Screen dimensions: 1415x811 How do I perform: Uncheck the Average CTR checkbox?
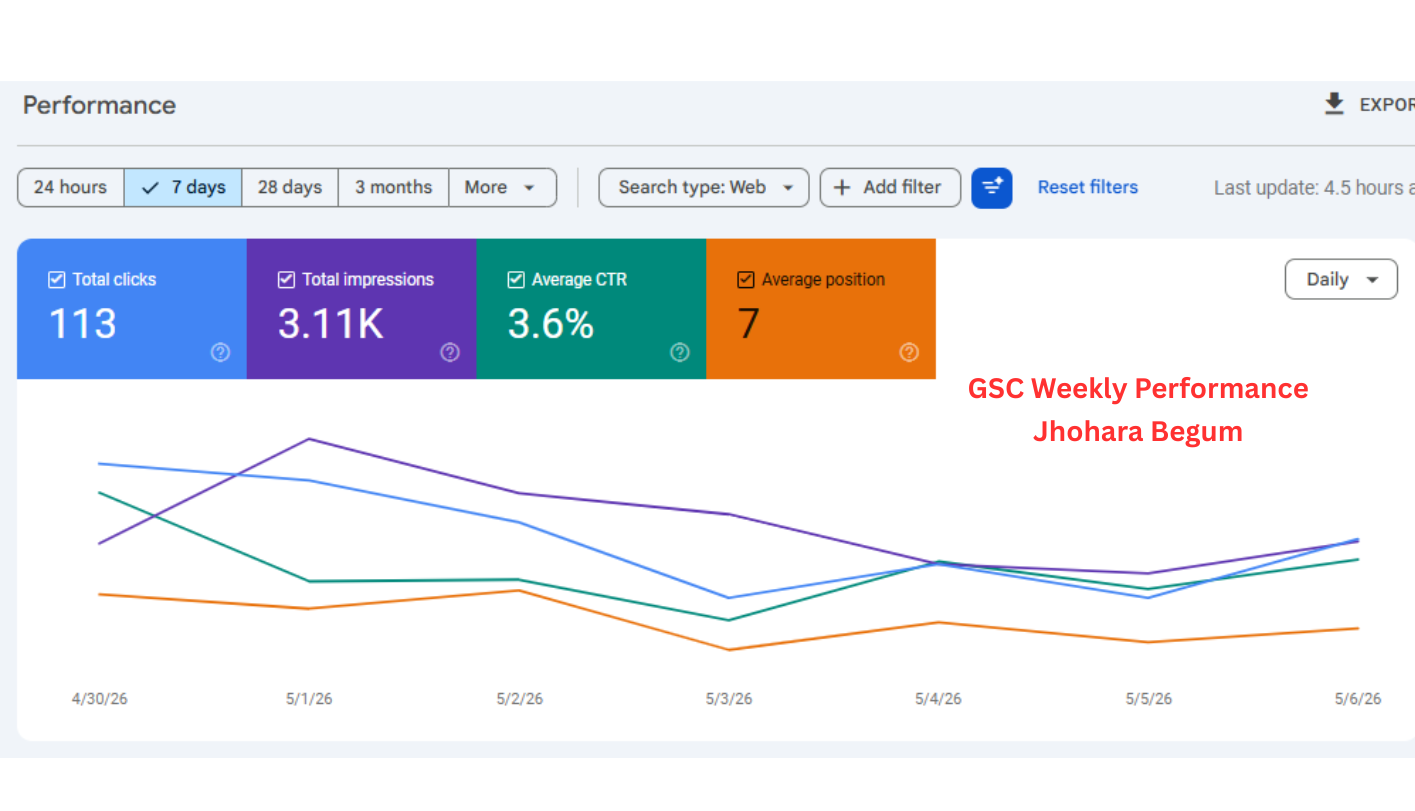[x=516, y=280]
